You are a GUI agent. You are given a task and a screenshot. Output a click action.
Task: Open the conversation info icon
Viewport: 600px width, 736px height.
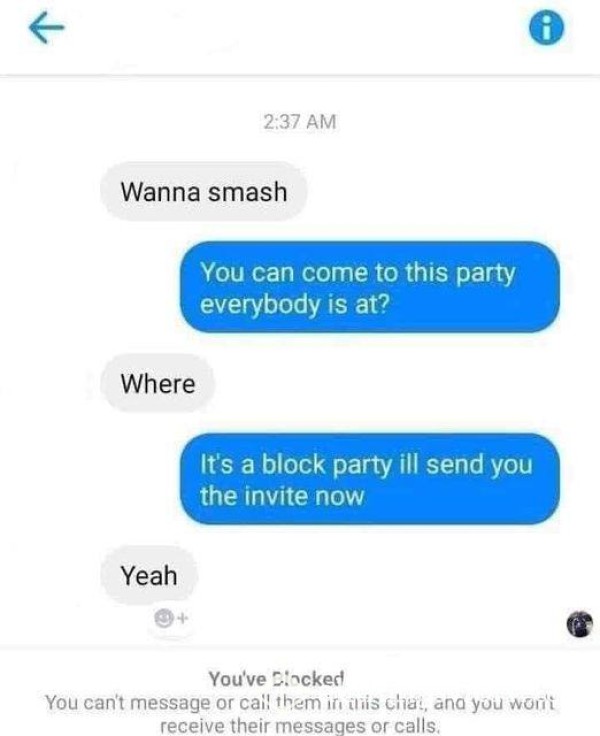546,28
